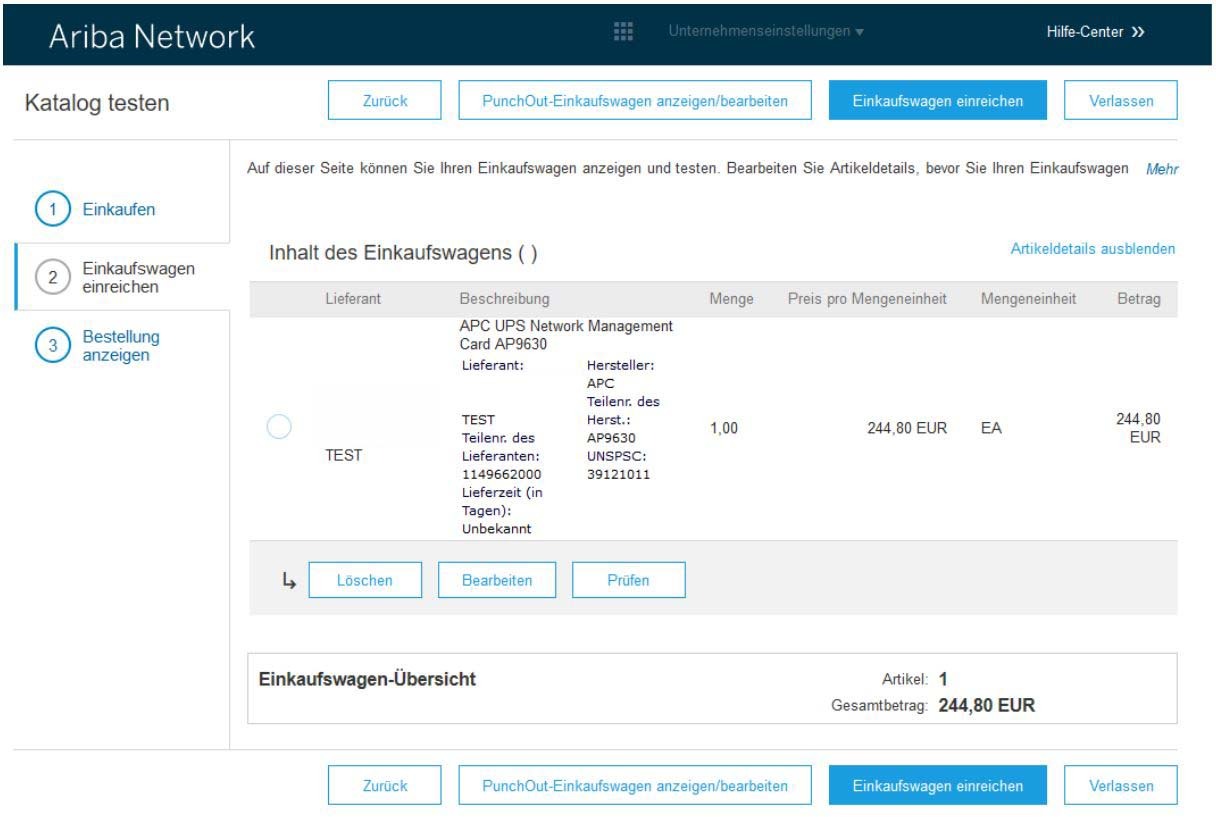
Task: Click the Löschen button
Action: [x=365, y=580]
